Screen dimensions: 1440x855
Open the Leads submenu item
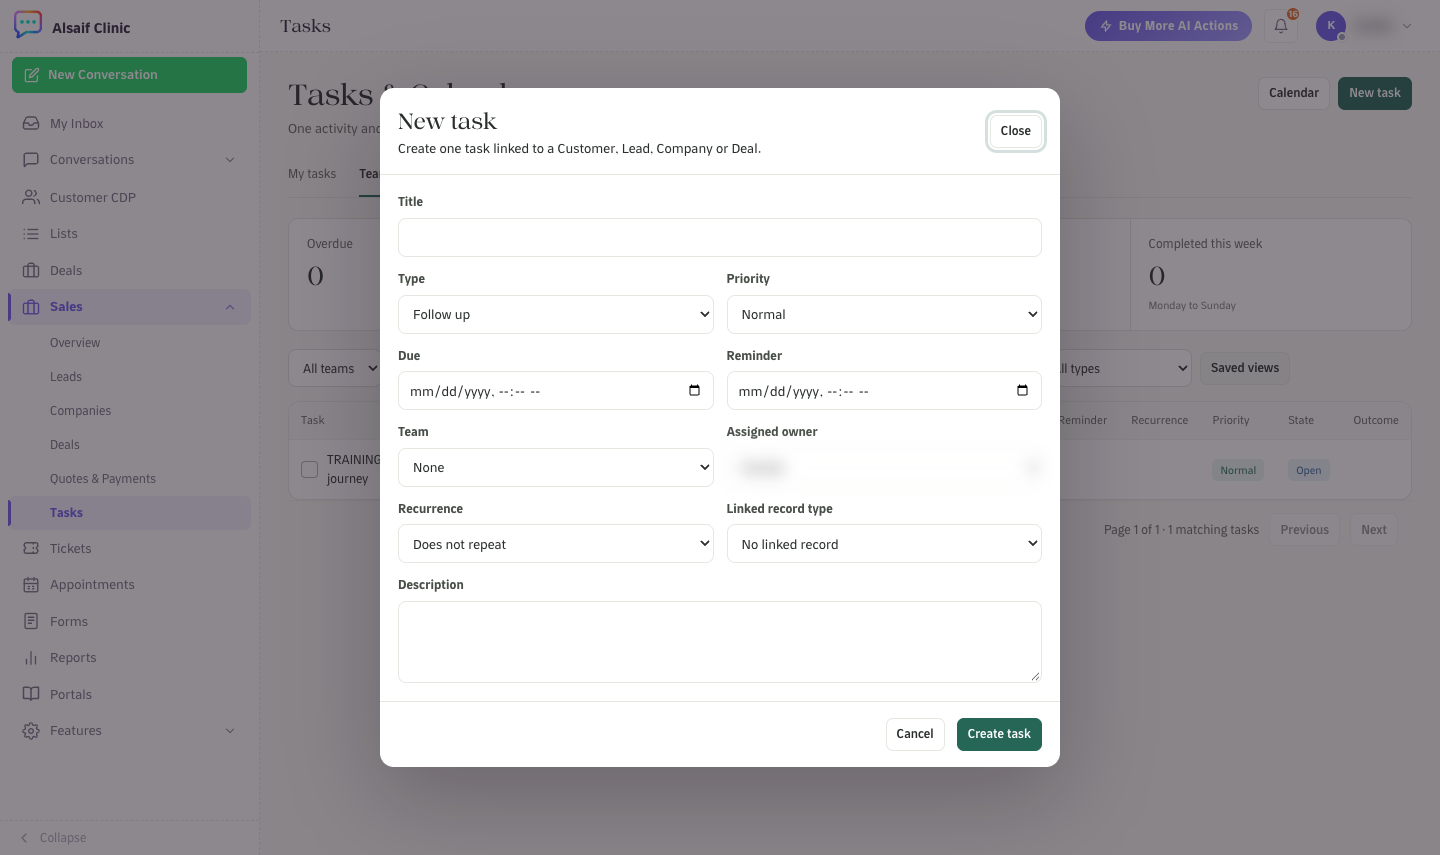click(x=66, y=377)
